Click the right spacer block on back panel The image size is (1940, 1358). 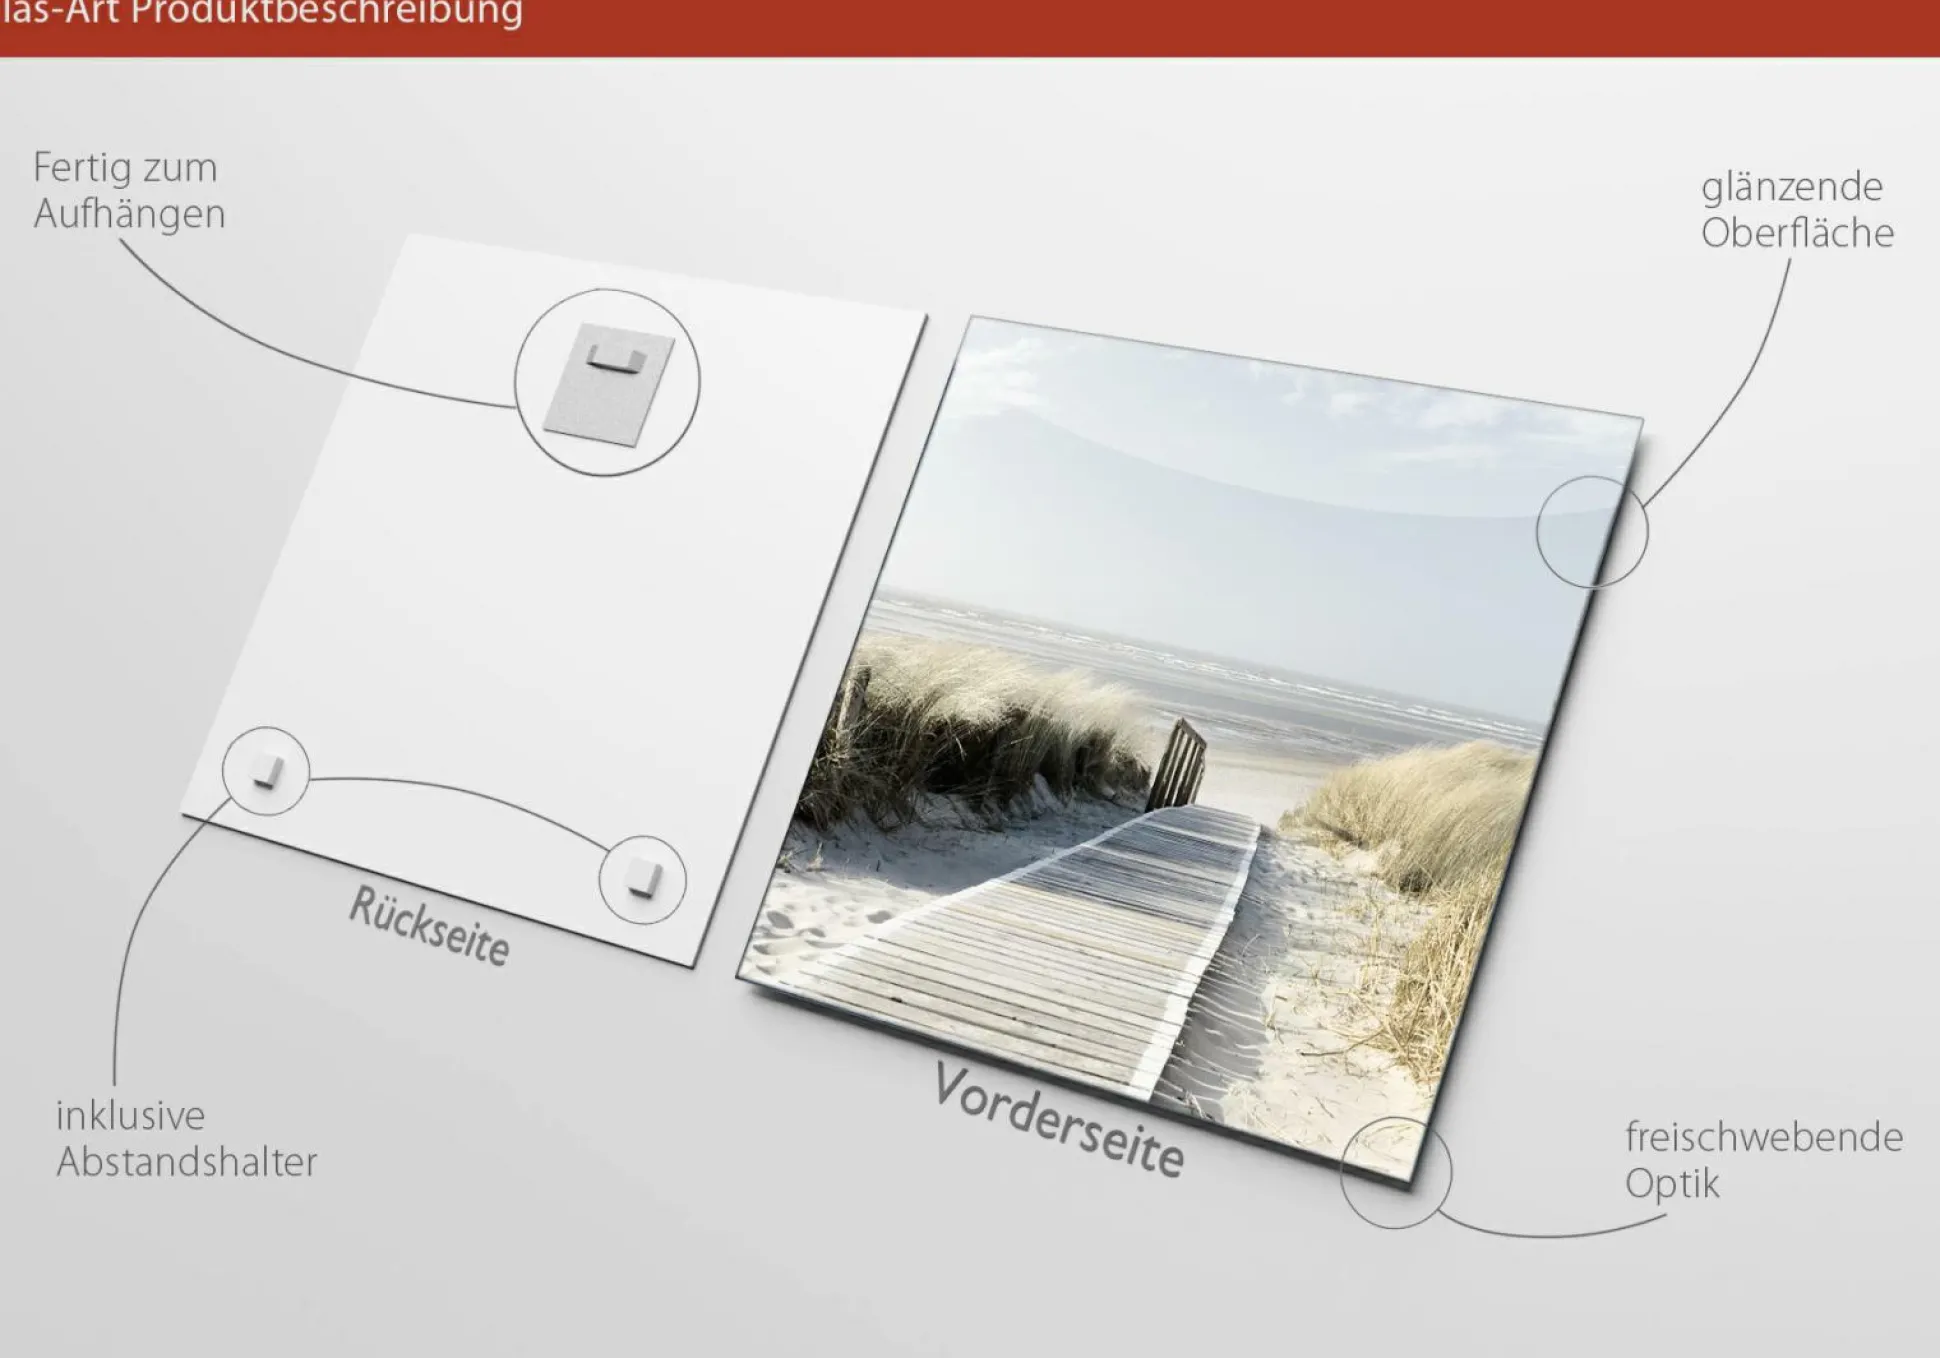643,879
